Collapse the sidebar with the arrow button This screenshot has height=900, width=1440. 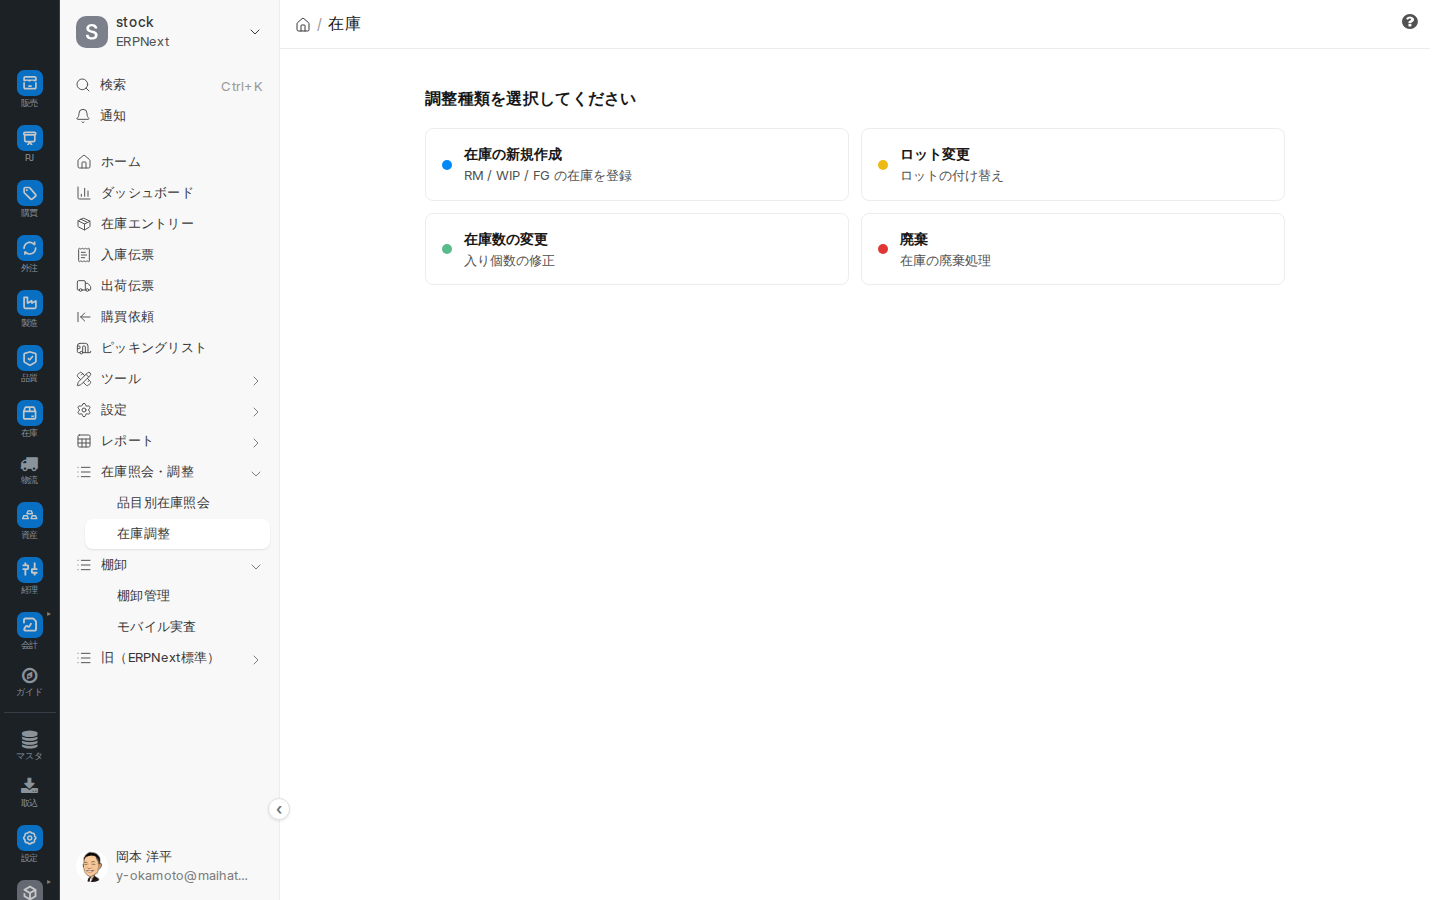[279, 810]
